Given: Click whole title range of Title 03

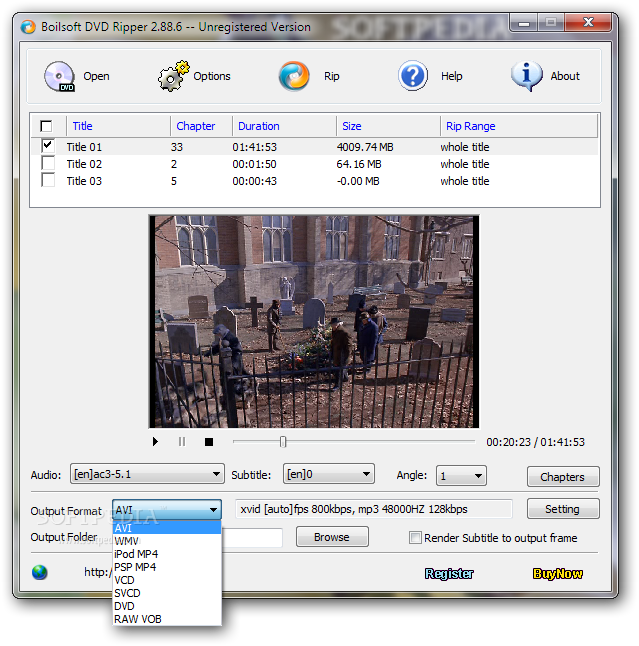Looking at the screenshot, I should [x=465, y=181].
